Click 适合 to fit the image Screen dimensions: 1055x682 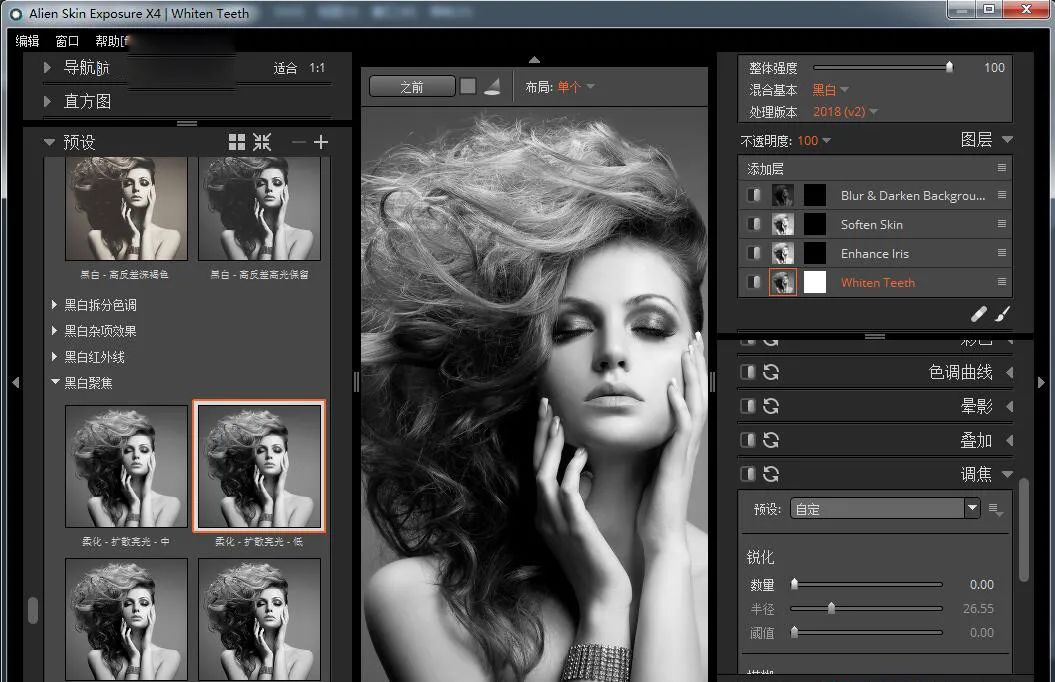pyautogui.click(x=285, y=68)
